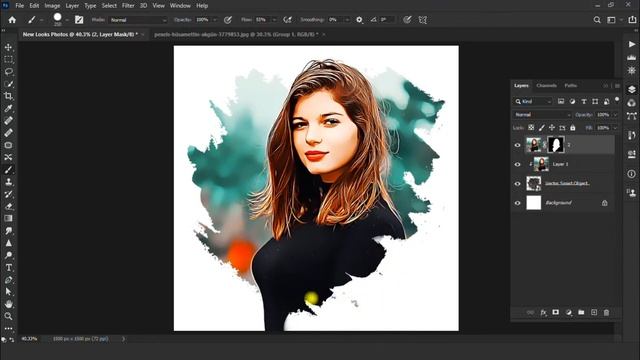Select the Brush tool in toolbar
The height and width of the screenshot is (360, 640).
tap(8, 170)
